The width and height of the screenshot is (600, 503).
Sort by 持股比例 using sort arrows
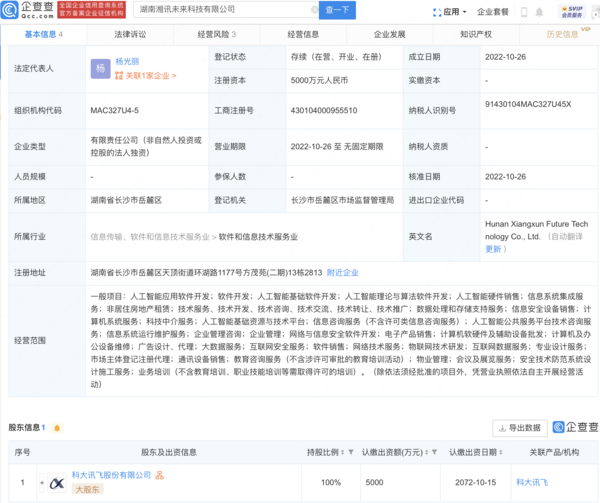[x=342, y=452]
